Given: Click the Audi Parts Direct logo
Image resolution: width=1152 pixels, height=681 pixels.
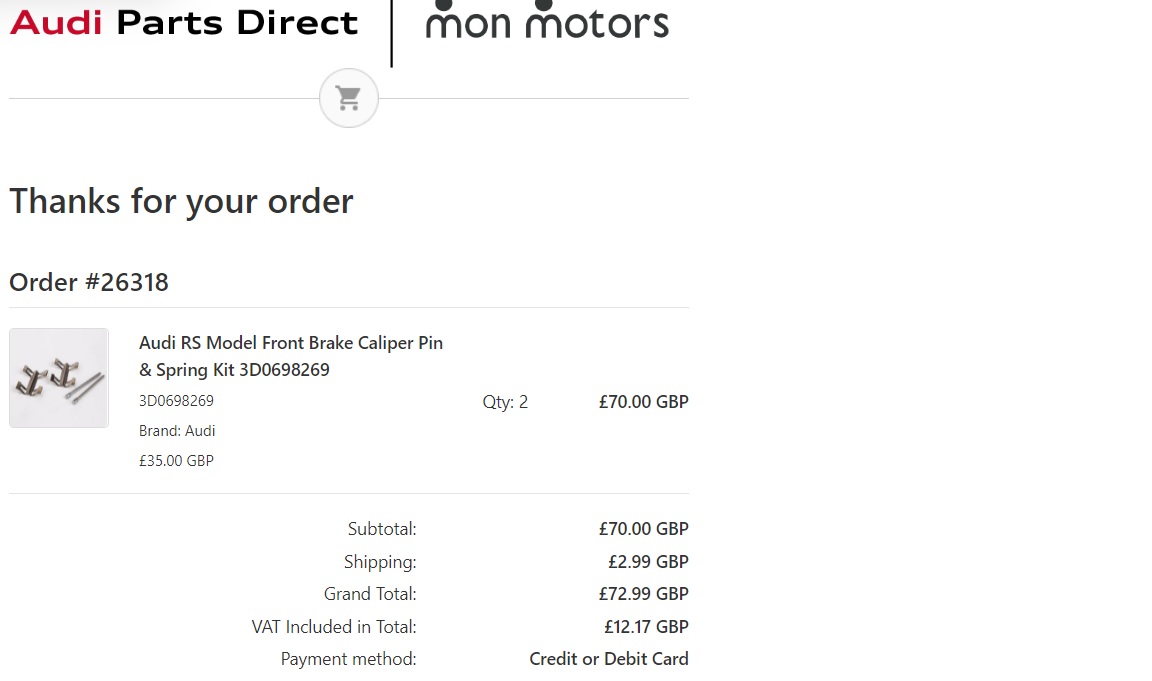Looking at the screenshot, I should (x=183, y=22).
